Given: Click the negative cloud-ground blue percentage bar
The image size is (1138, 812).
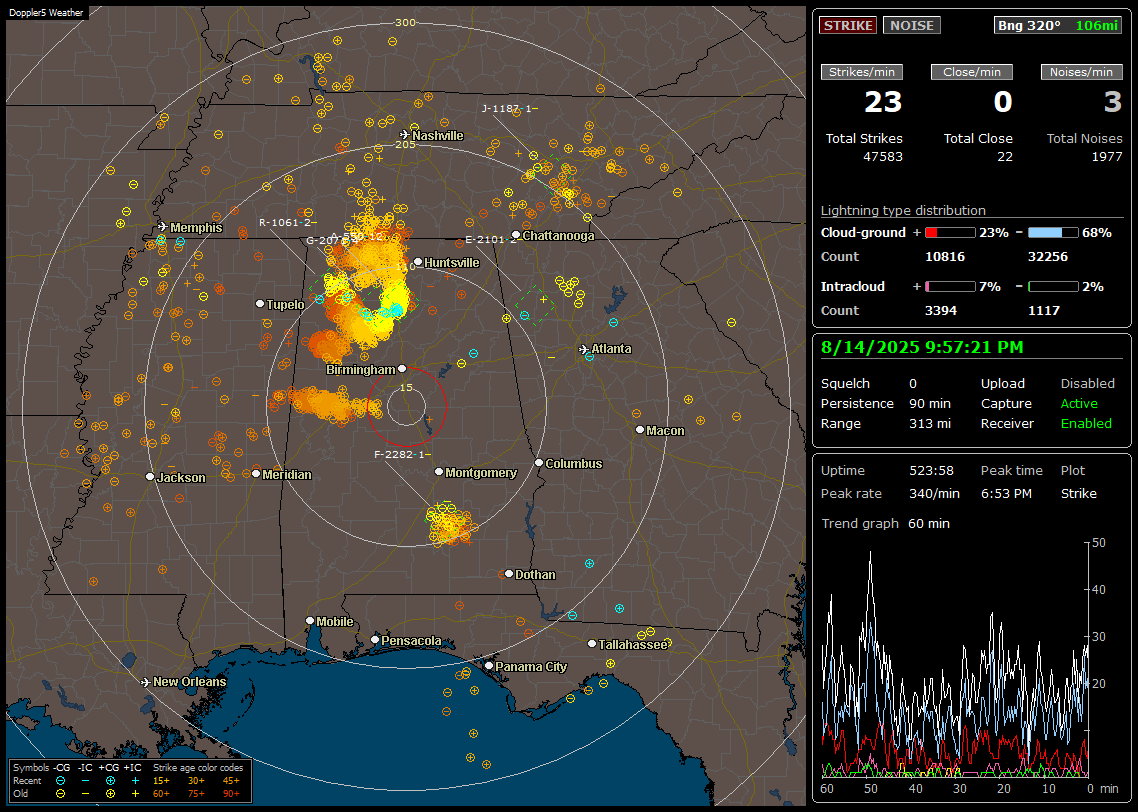Looking at the screenshot, I should pyautogui.click(x=1052, y=233).
